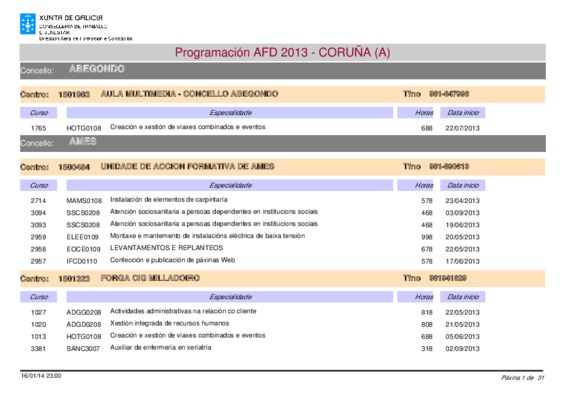Click the first Curso column header
Image resolution: width=566 pixels, height=400 pixels.
[39, 113]
